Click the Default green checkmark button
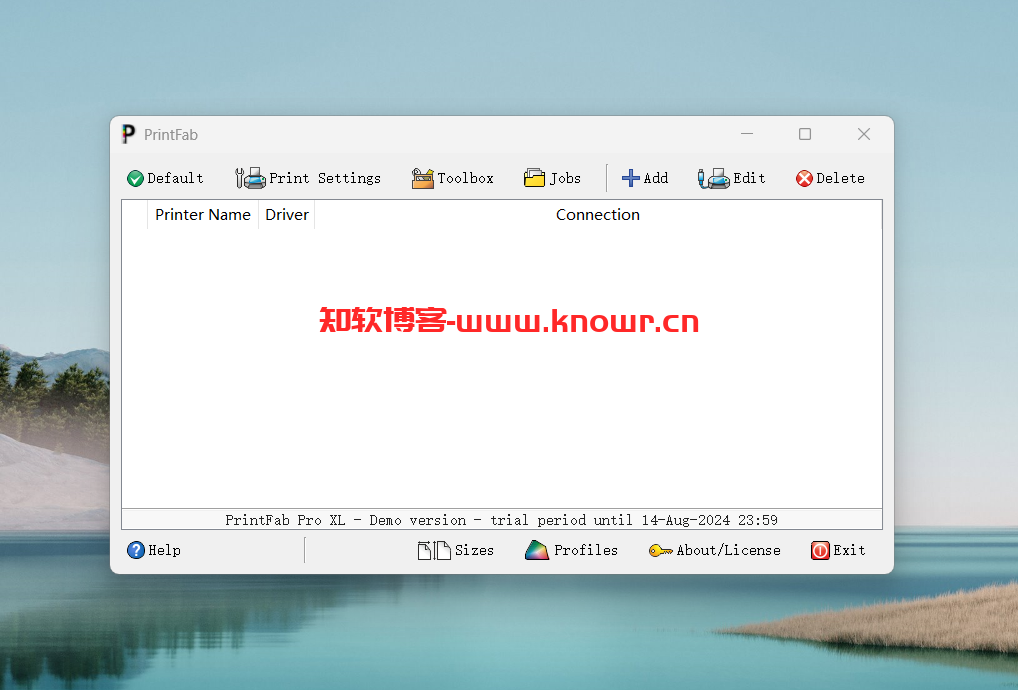 pos(165,179)
